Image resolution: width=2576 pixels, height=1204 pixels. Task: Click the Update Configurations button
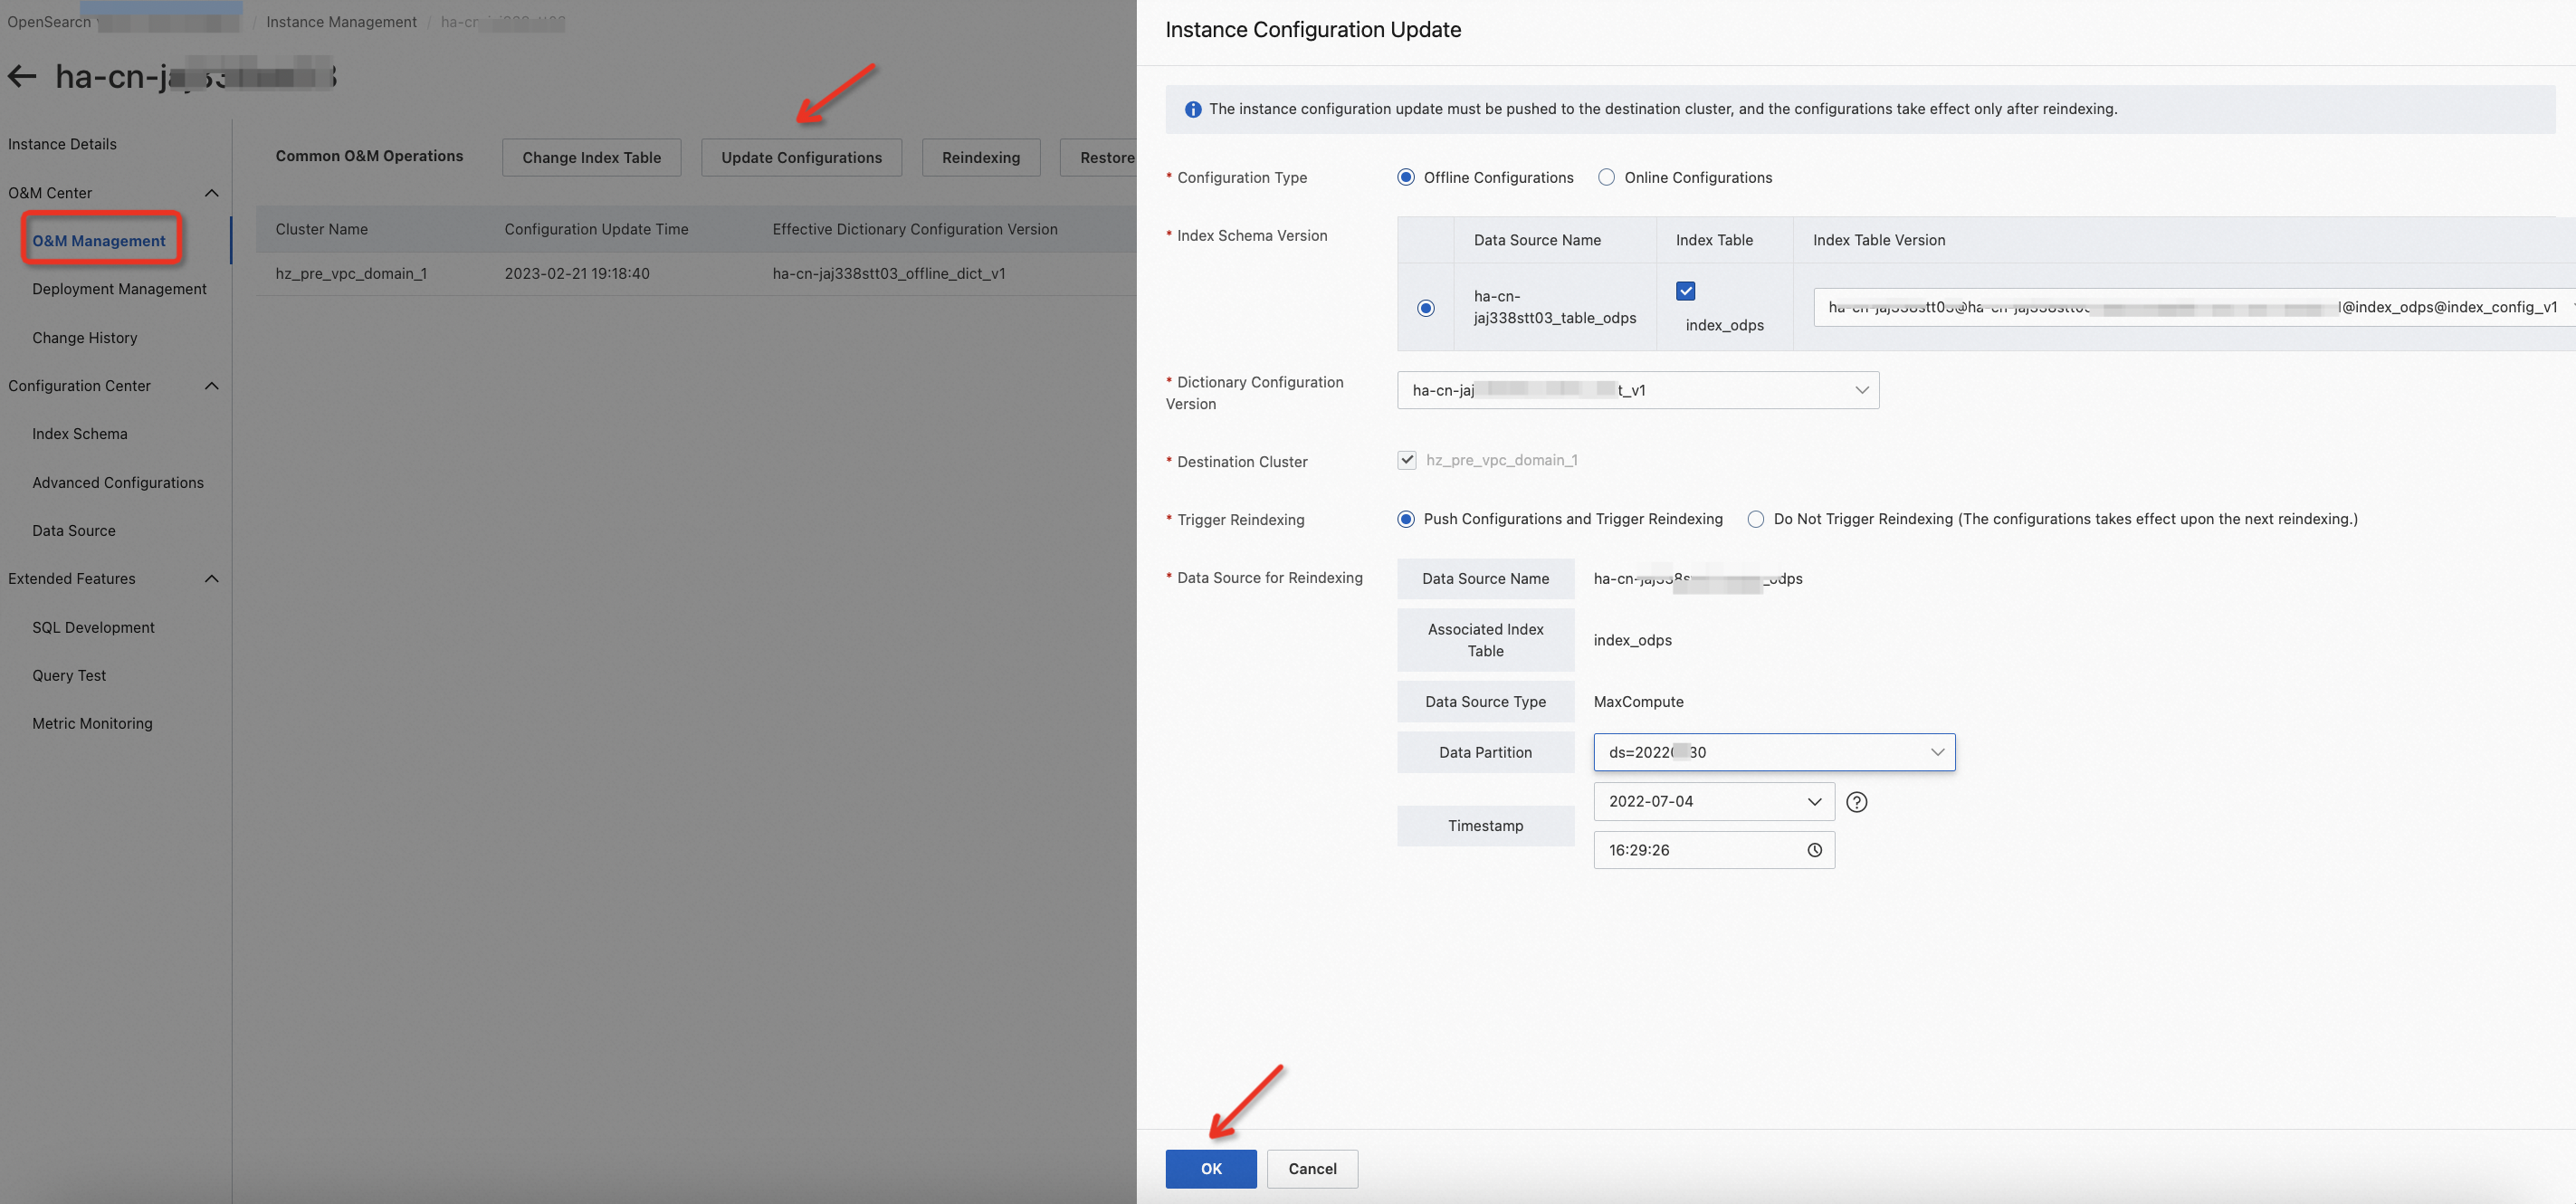[801, 158]
